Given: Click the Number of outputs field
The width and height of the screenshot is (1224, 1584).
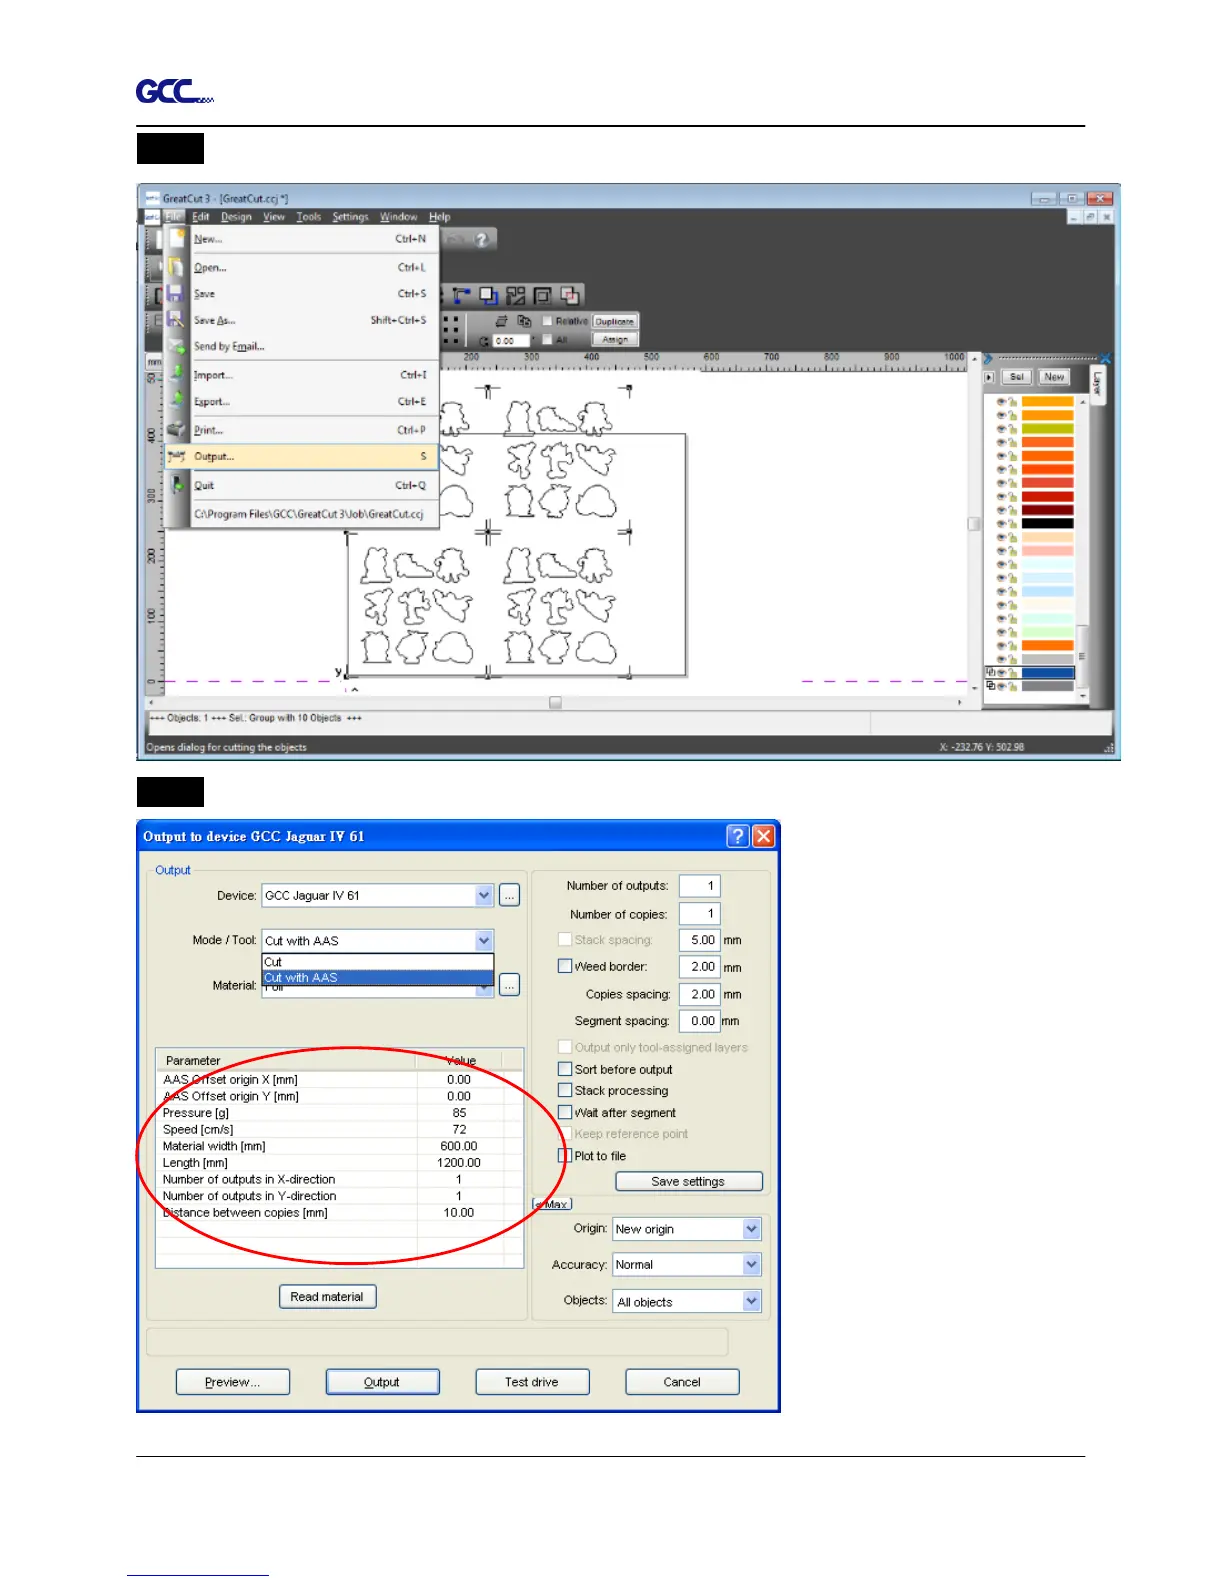Looking at the screenshot, I should [x=699, y=886].
